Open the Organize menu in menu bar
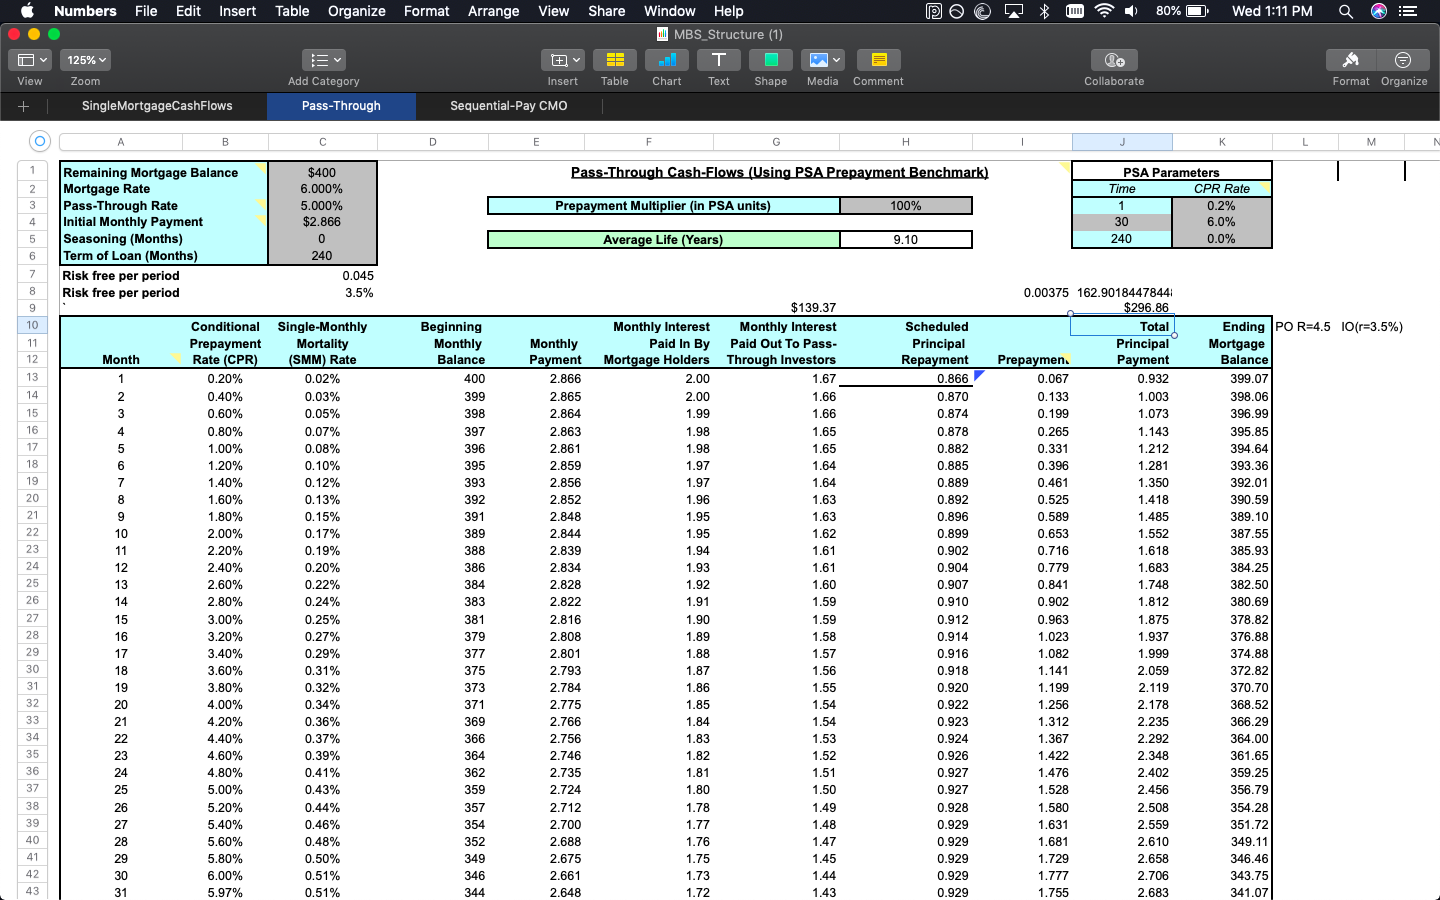The height and width of the screenshot is (900, 1440). click(x=357, y=11)
